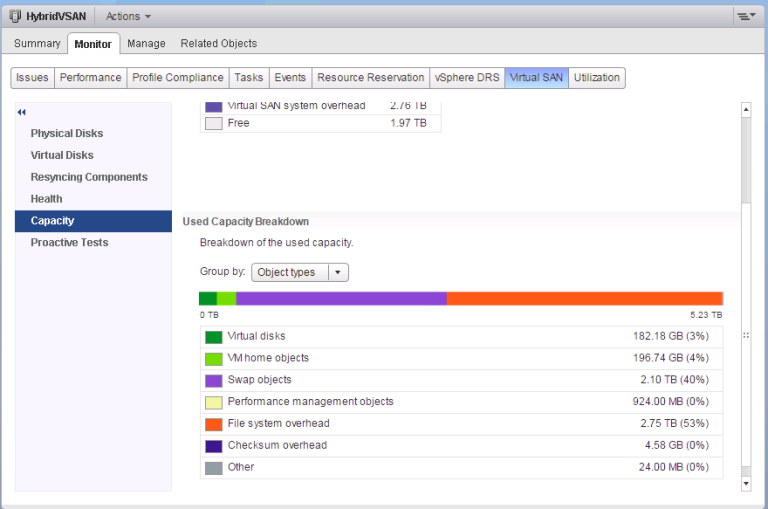Click the scroll-up arrow of the scrollbar
This screenshot has height=509, width=768.
click(745, 108)
